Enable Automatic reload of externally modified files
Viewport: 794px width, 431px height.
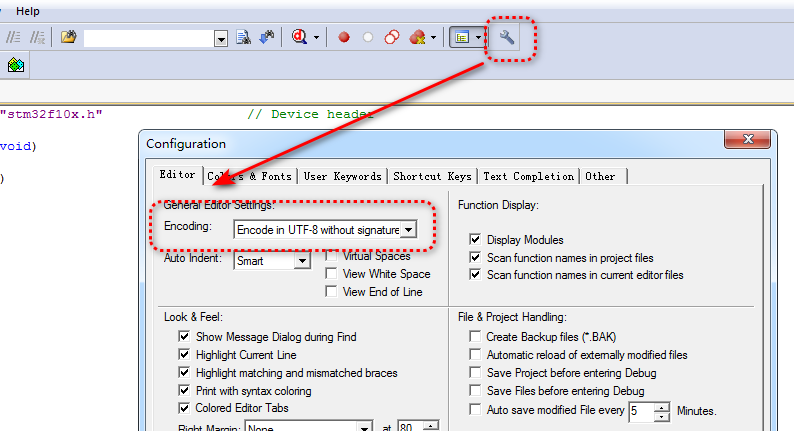pos(475,355)
